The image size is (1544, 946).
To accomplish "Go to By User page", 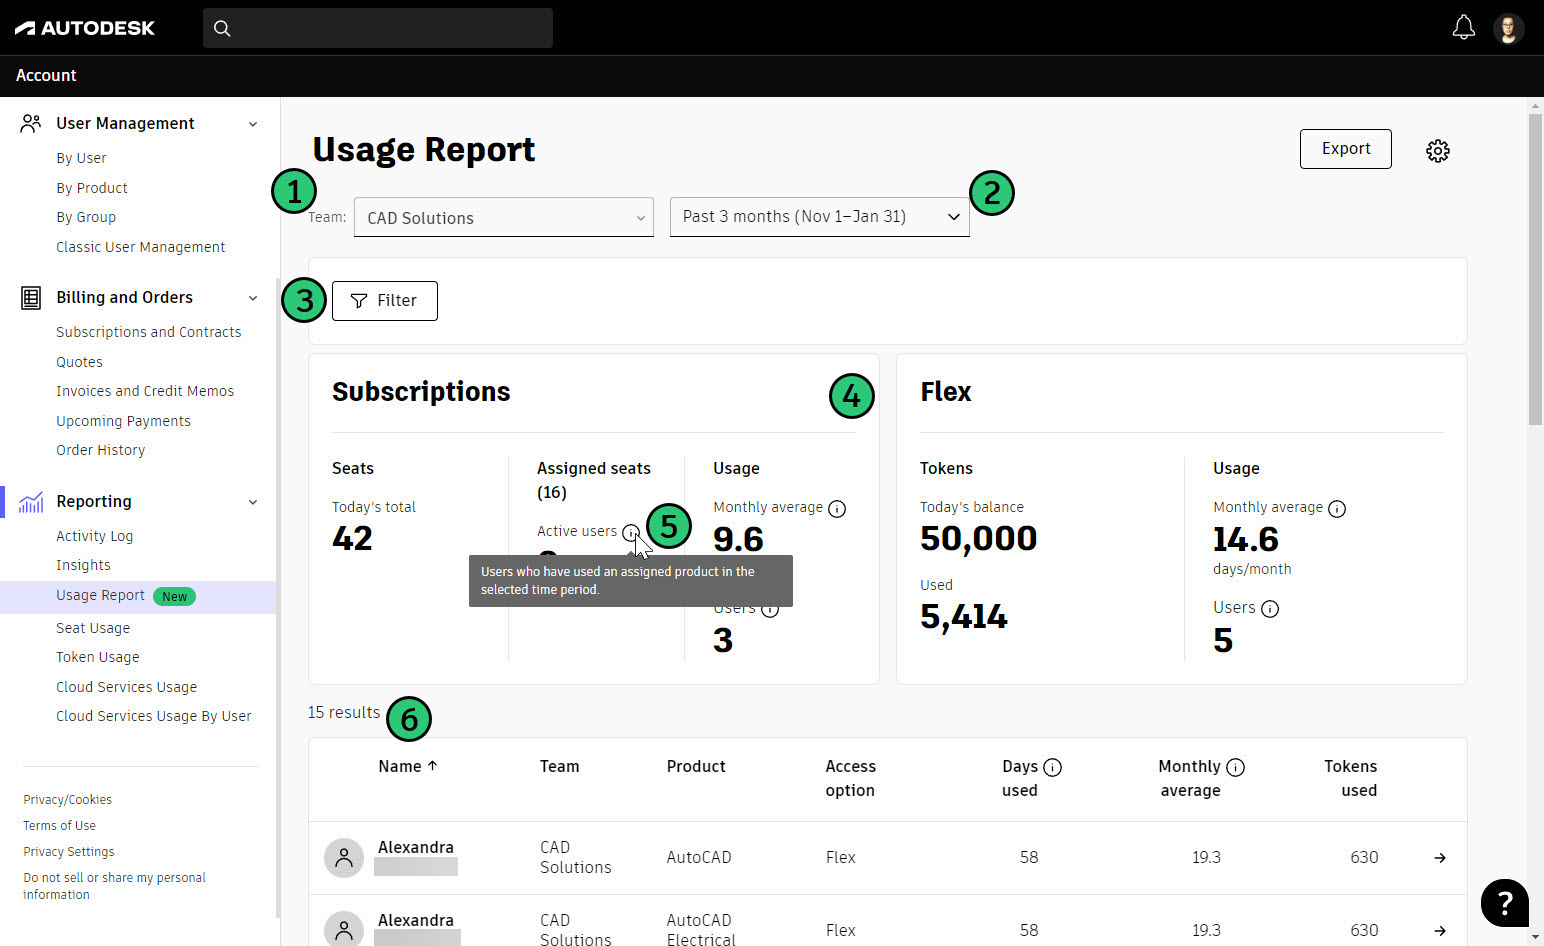I will (81, 158).
